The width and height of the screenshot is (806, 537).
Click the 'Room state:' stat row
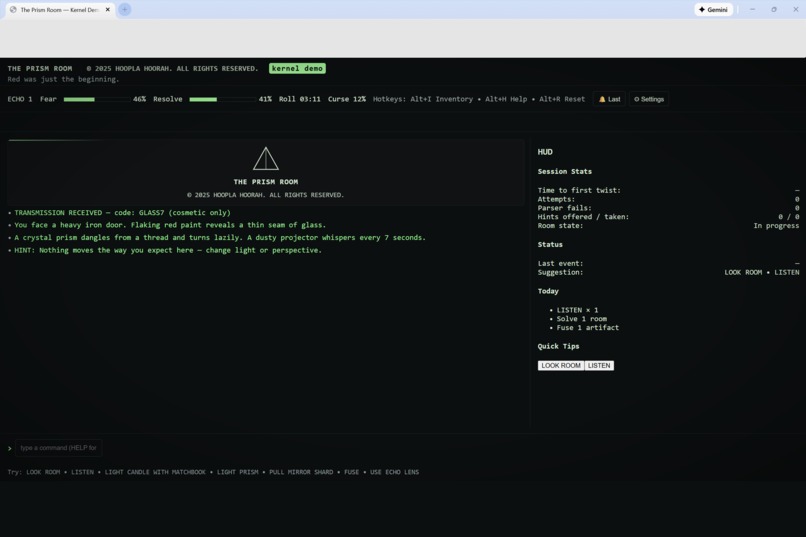tap(668, 226)
